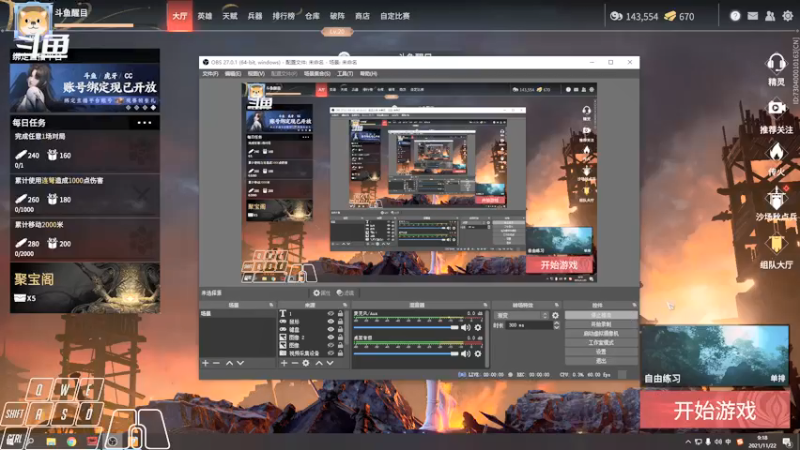This screenshot has width=800, height=450.
Task: Switch to 英雄 tab in game
Action: [205, 16]
